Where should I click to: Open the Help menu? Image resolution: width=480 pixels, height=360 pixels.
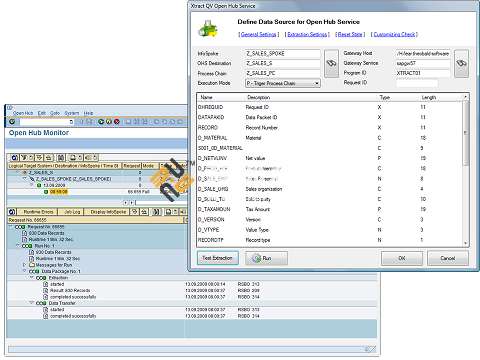(88, 113)
